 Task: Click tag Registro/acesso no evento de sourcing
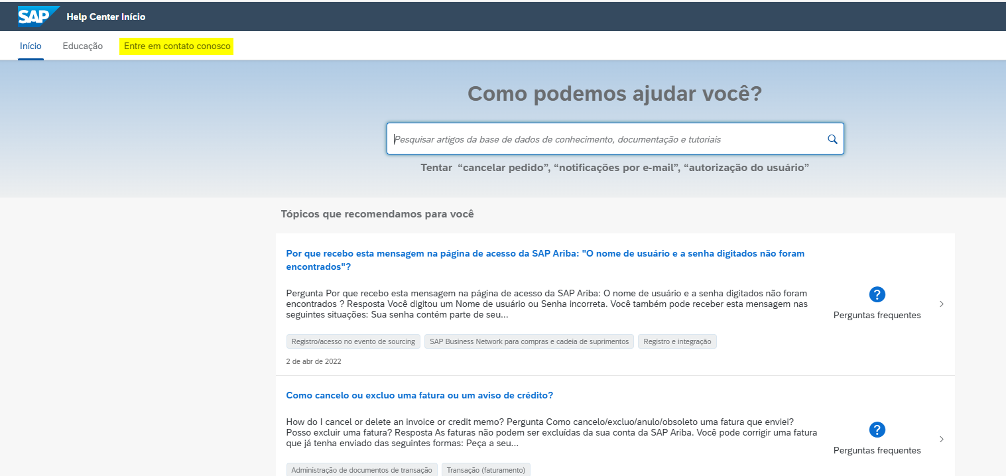(x=353, y=342)
